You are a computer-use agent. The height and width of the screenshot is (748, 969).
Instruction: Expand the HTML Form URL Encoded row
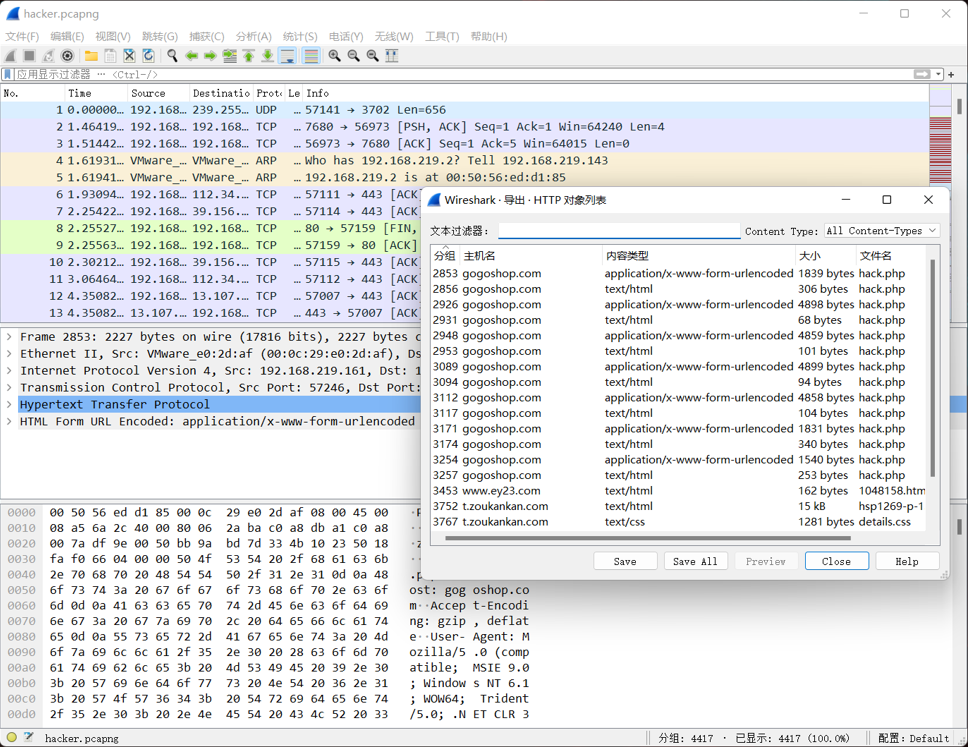point(9,422)
